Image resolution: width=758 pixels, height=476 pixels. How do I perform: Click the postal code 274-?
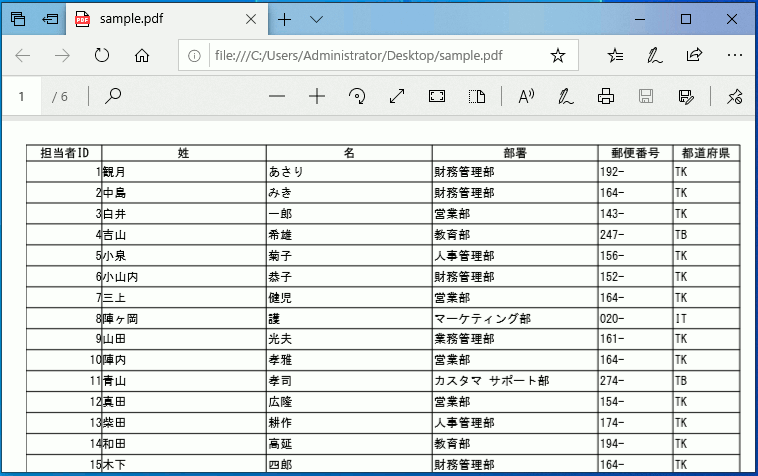coord(612,381)
